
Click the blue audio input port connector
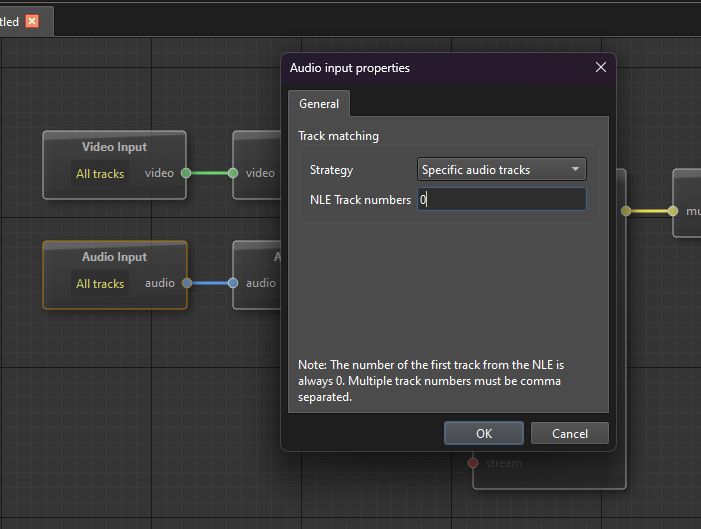[233, 283]
